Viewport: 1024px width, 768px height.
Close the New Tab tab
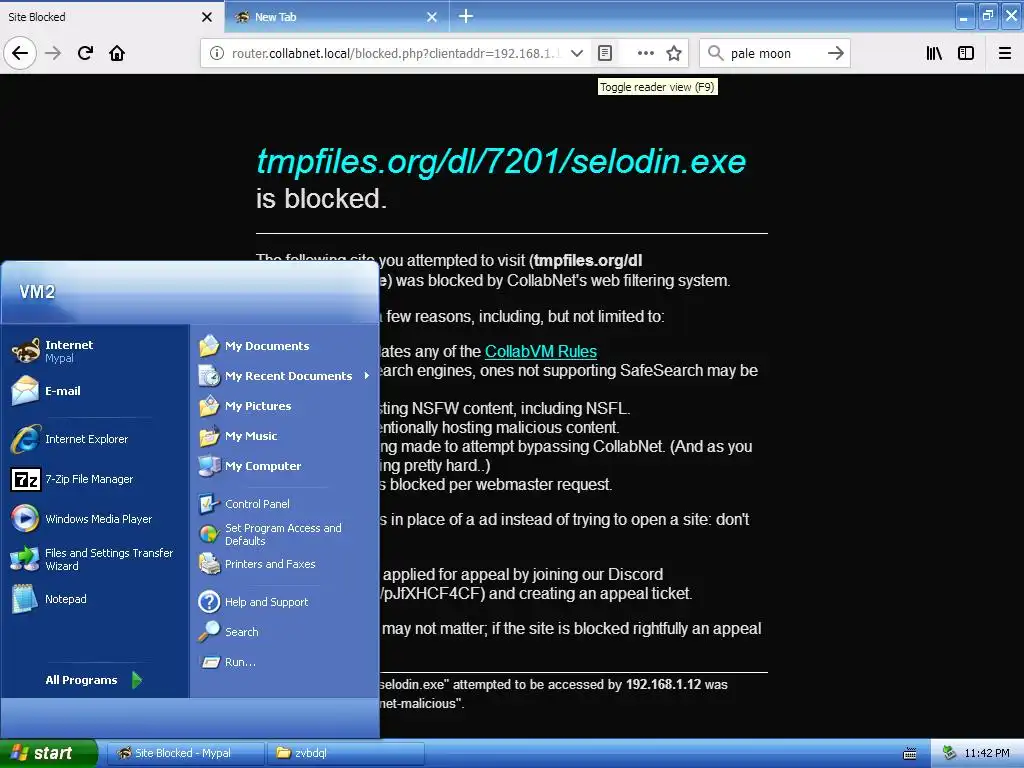(x=432, y=17)
